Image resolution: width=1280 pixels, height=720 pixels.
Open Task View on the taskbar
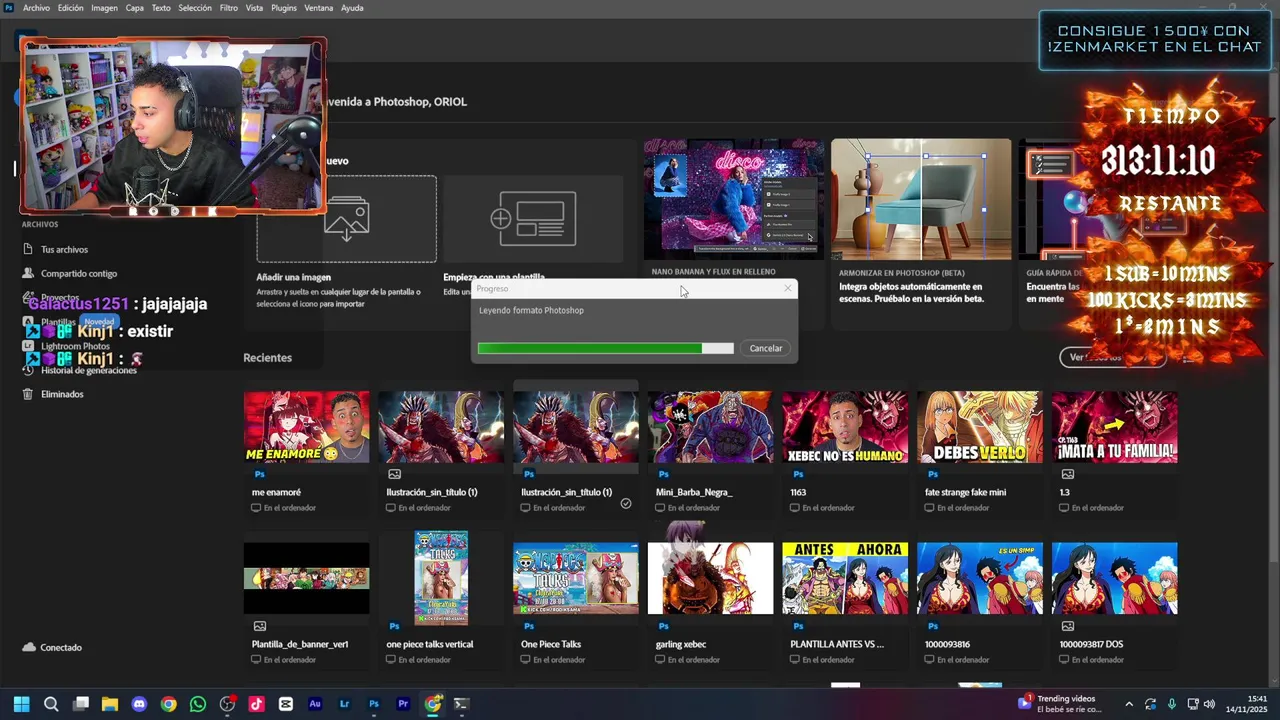(81, 704)
